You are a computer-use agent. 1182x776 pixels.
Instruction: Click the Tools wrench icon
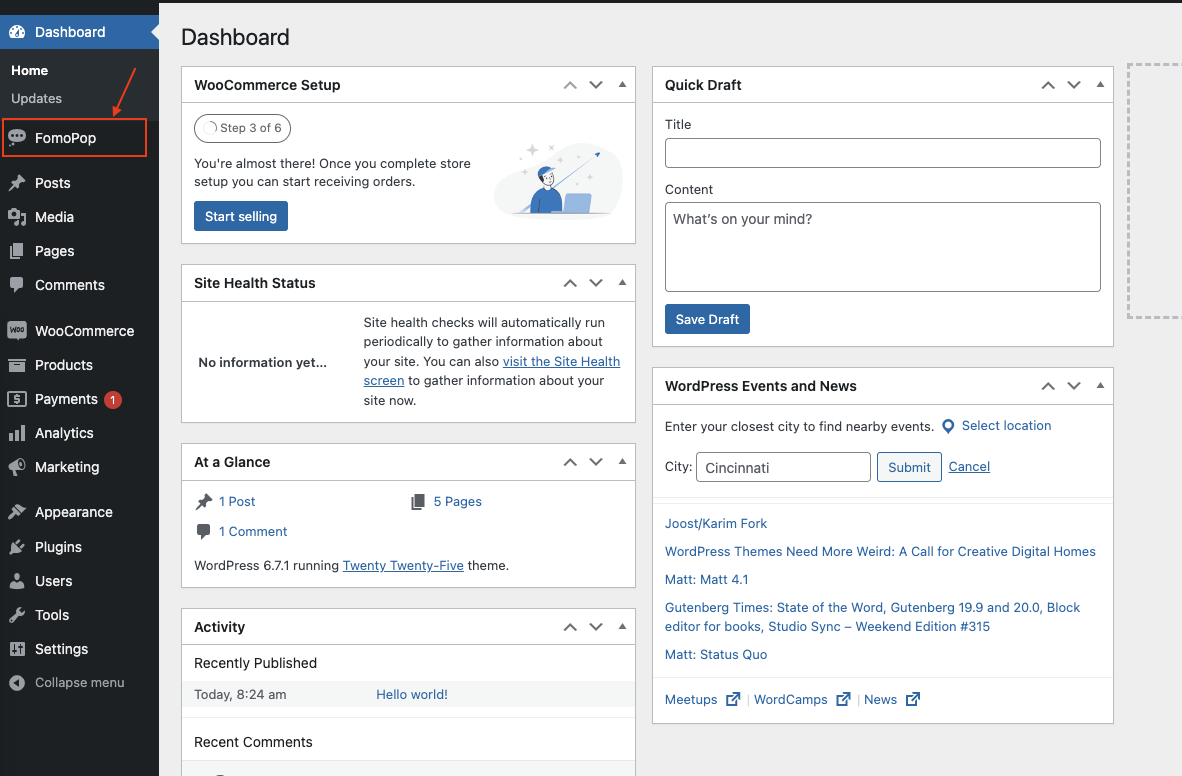tap(17, 615)
